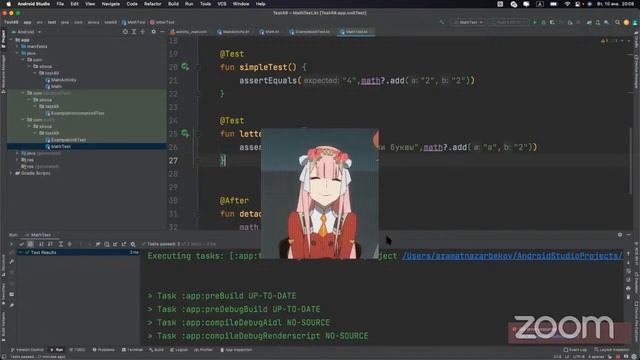Click the print icon beside the console output
This screenshot has width=640, height=360.
pos(629,288)
